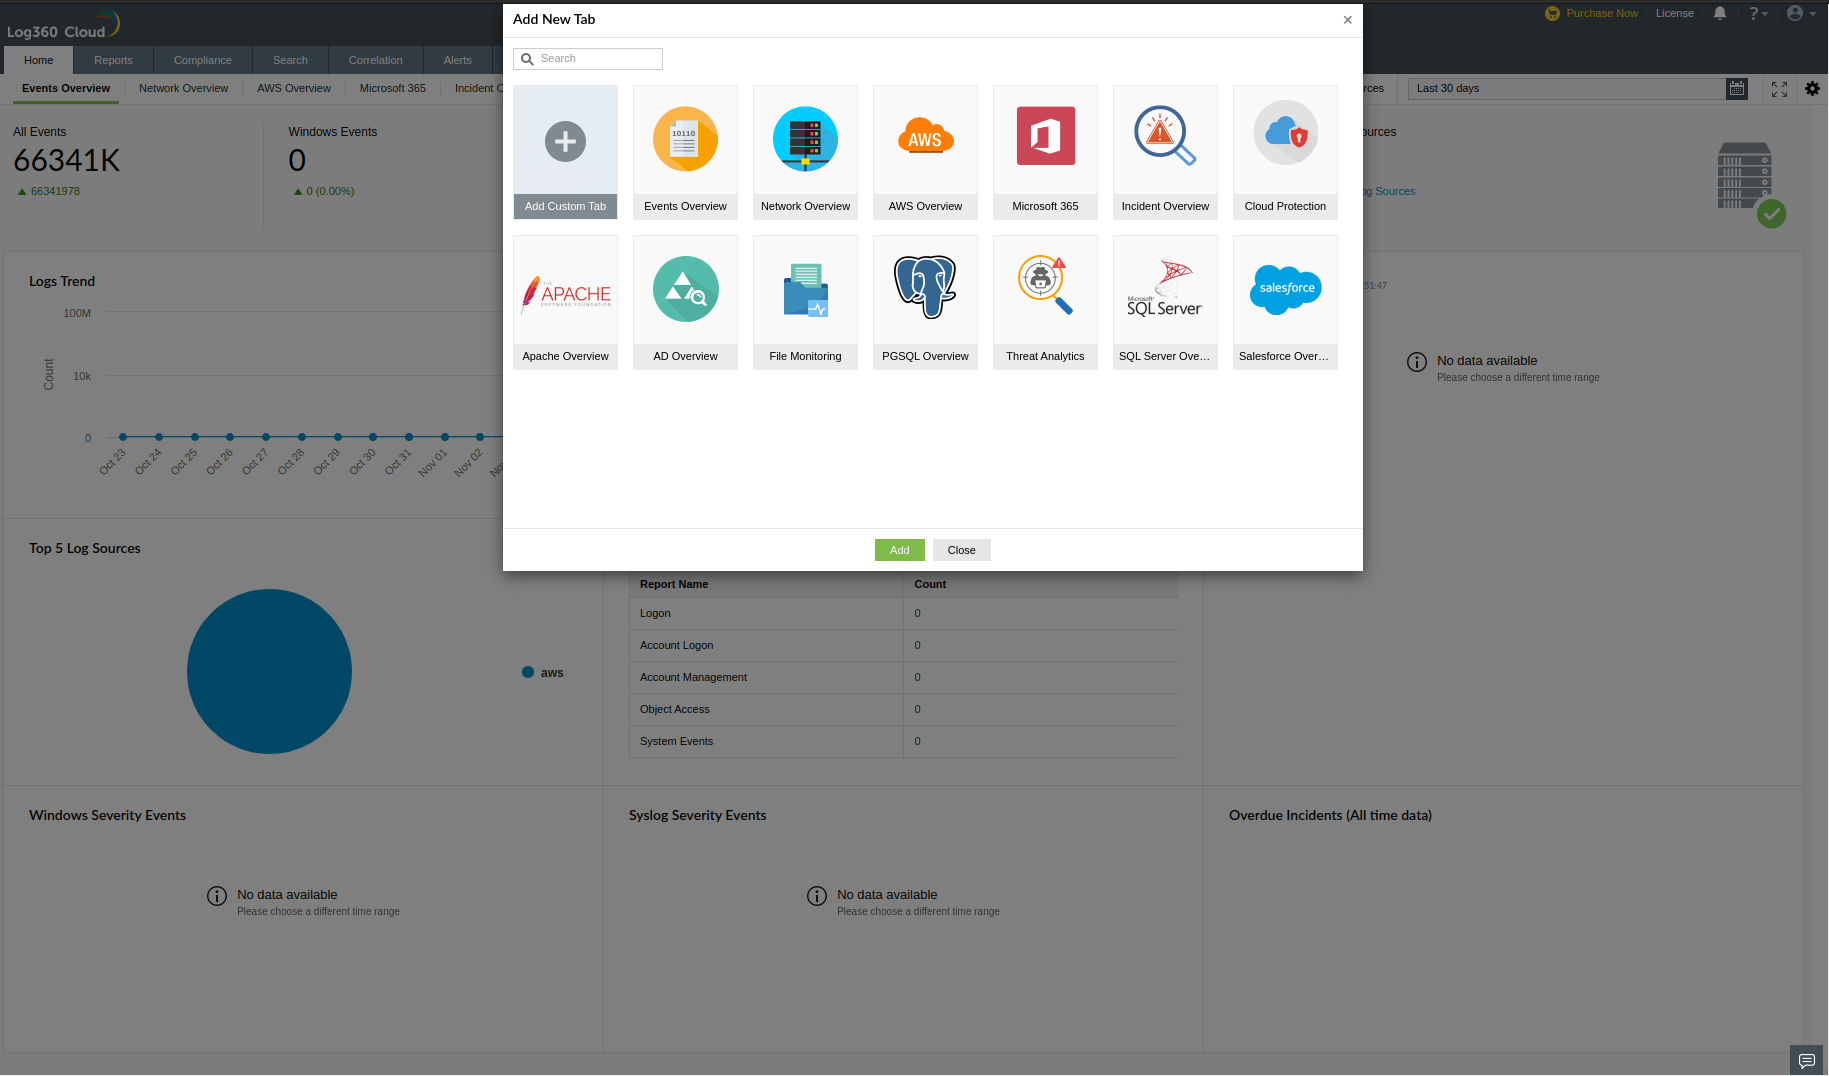
Task: Click the All Events count 66341K
Action: (x=67, y=161)
